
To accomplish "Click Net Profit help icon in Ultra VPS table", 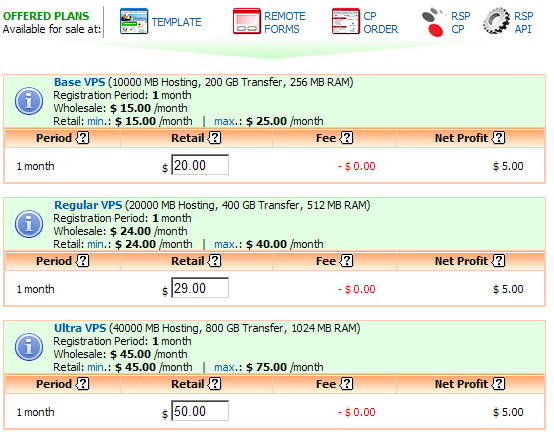I will click(499, 383).
